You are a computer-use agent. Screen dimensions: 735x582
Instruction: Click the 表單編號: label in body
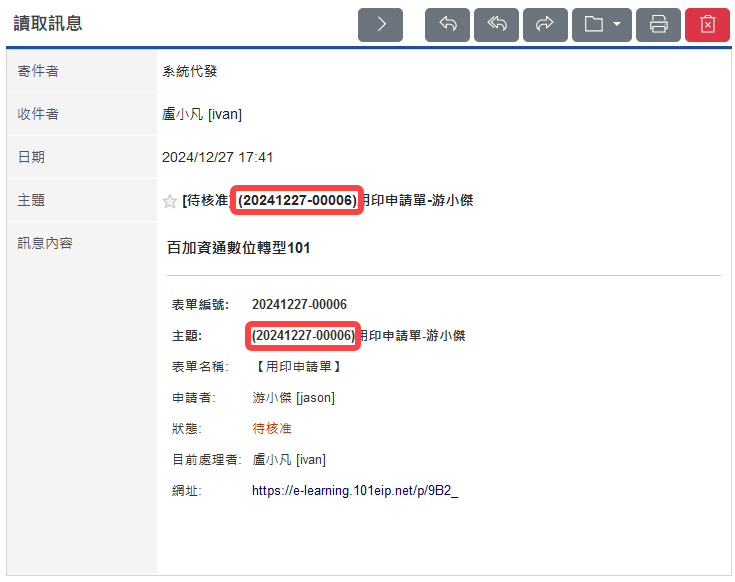click(200, 305)
